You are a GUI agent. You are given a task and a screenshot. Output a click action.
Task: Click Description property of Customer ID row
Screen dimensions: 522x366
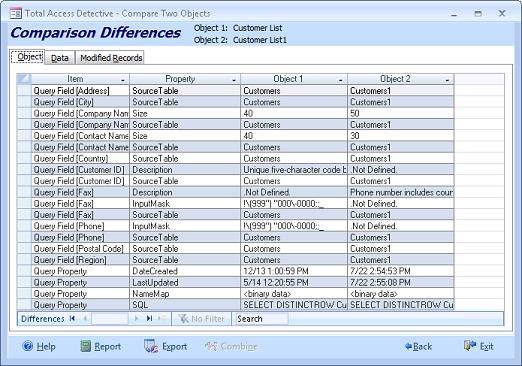(x=185, y=170)
